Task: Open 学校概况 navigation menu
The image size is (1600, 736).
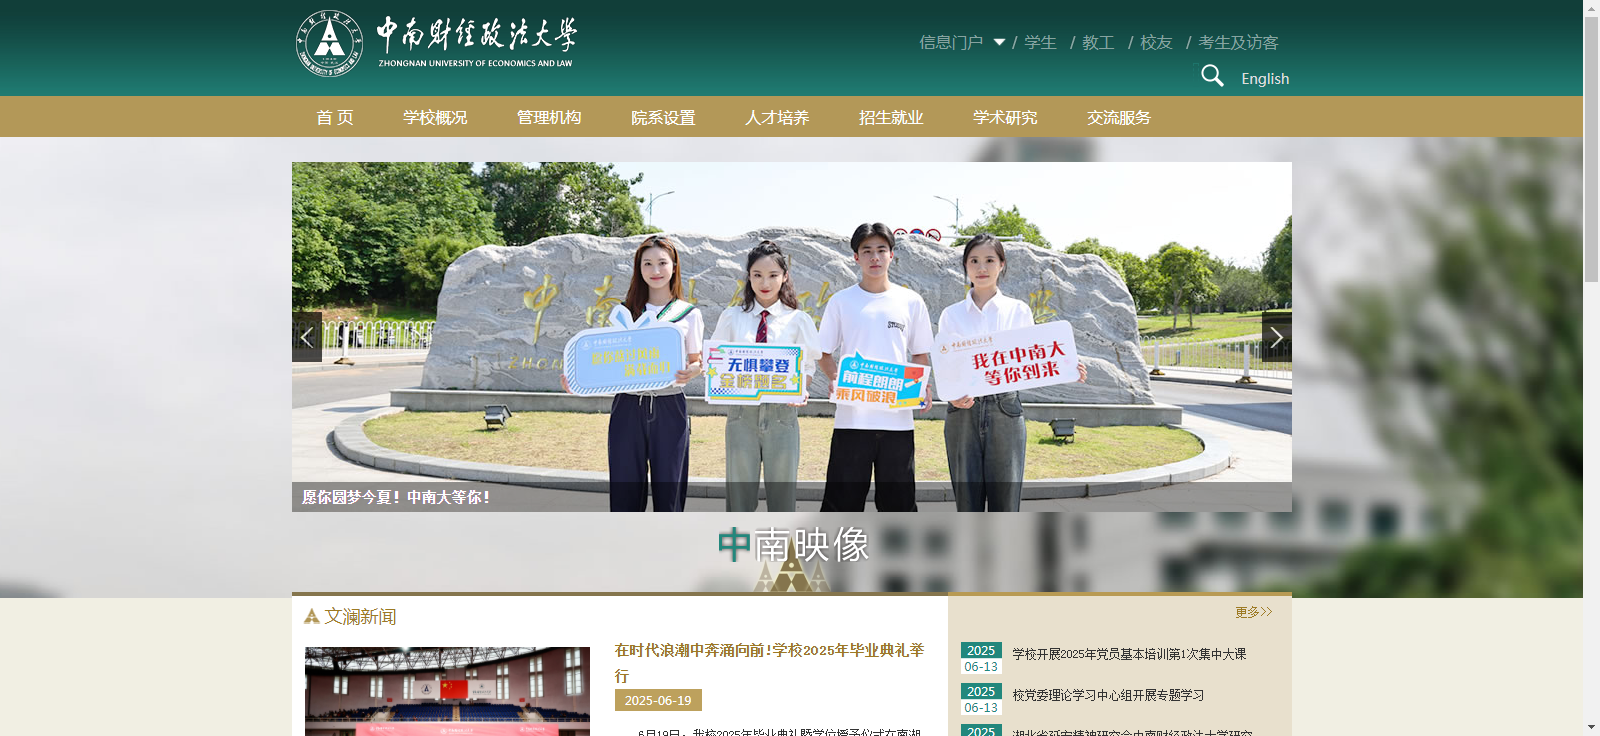Action: pyautogui.click(x=435, y=117)
